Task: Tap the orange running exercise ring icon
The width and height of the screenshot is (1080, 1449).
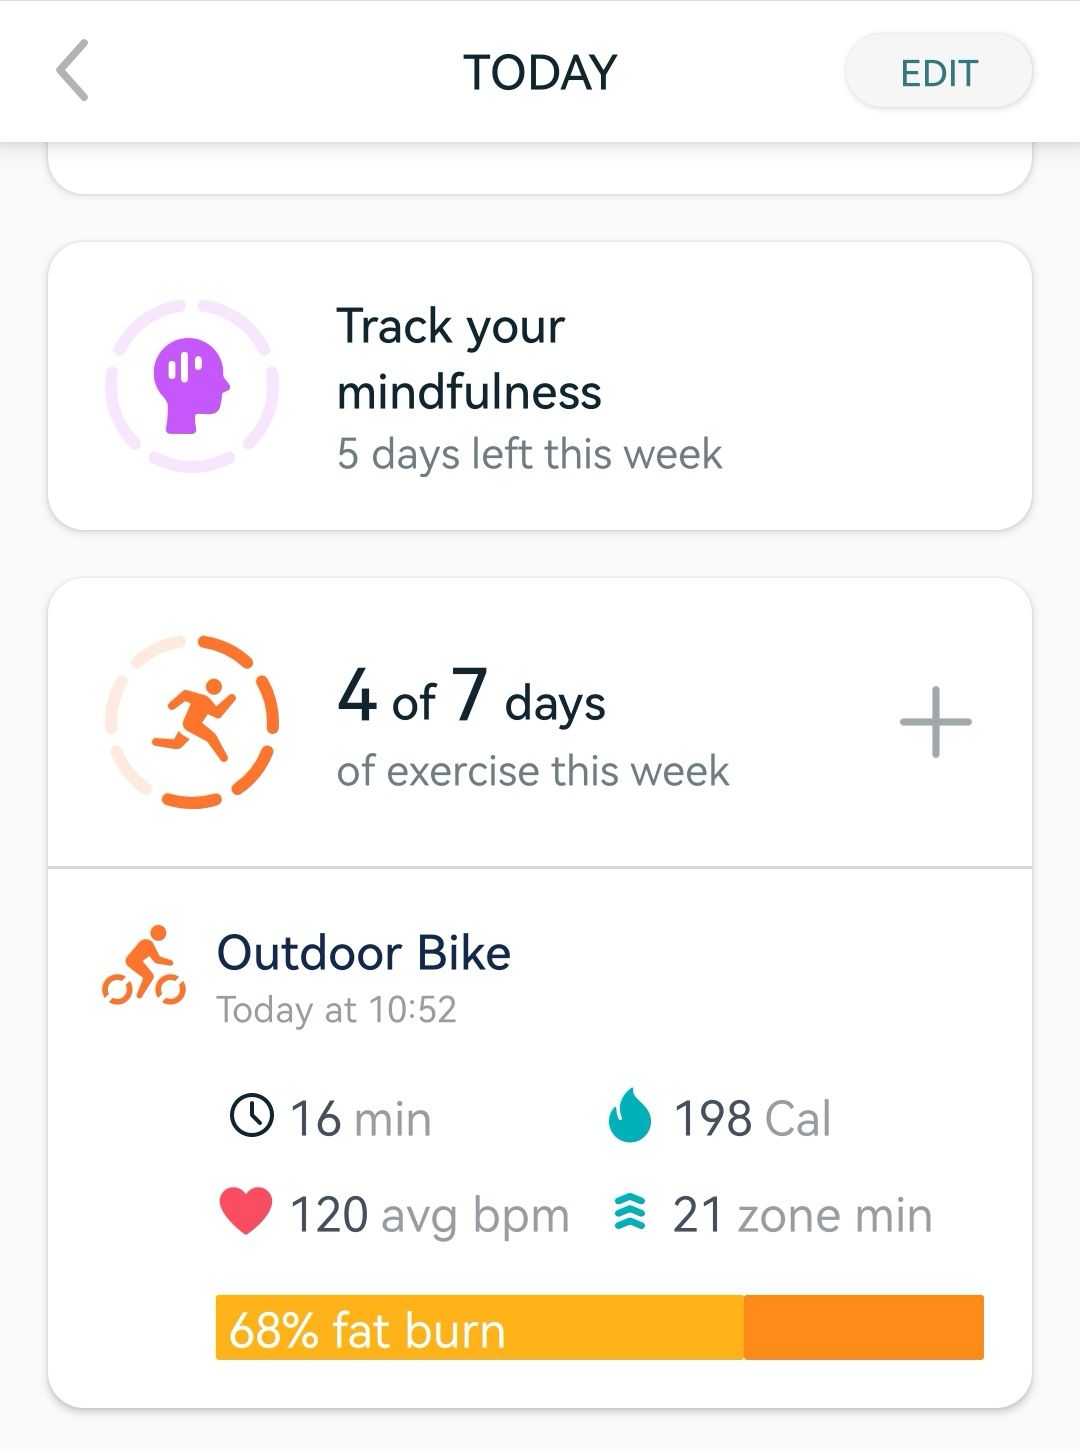Action: pyautogui.click(x=191, y=722)
